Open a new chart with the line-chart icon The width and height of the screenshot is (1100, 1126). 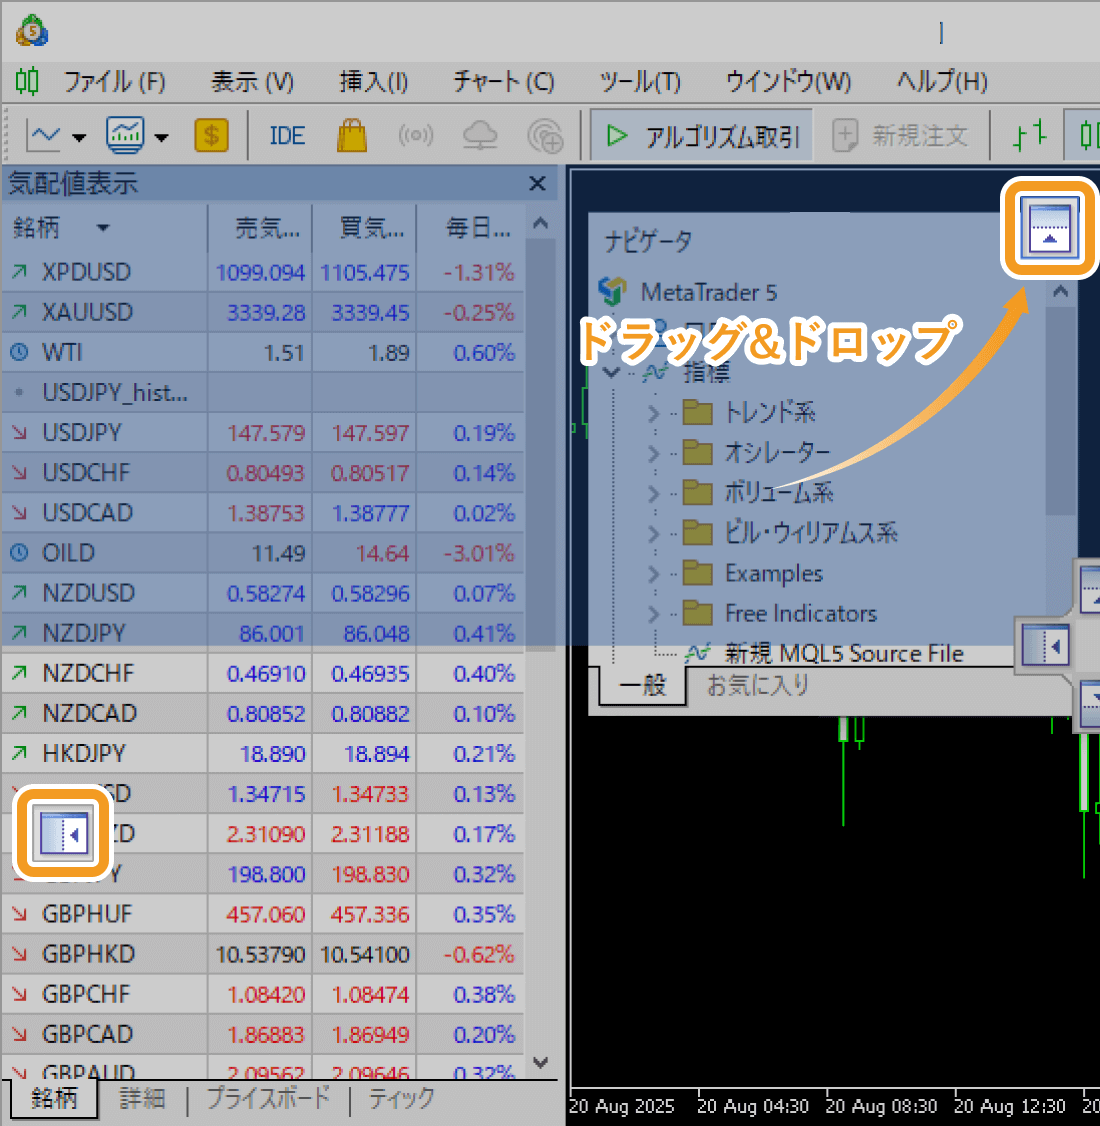pos(44,135)
